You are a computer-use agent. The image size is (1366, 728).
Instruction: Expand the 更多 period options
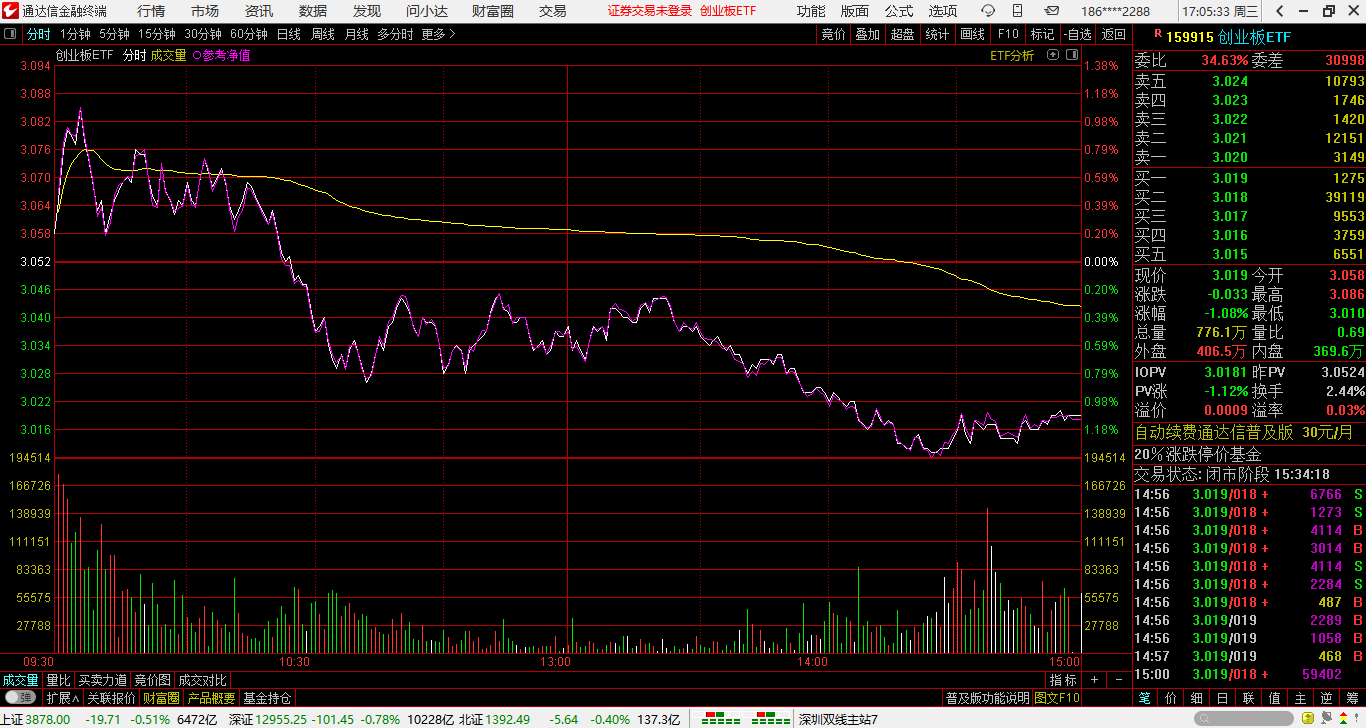[x=438, y=34]
